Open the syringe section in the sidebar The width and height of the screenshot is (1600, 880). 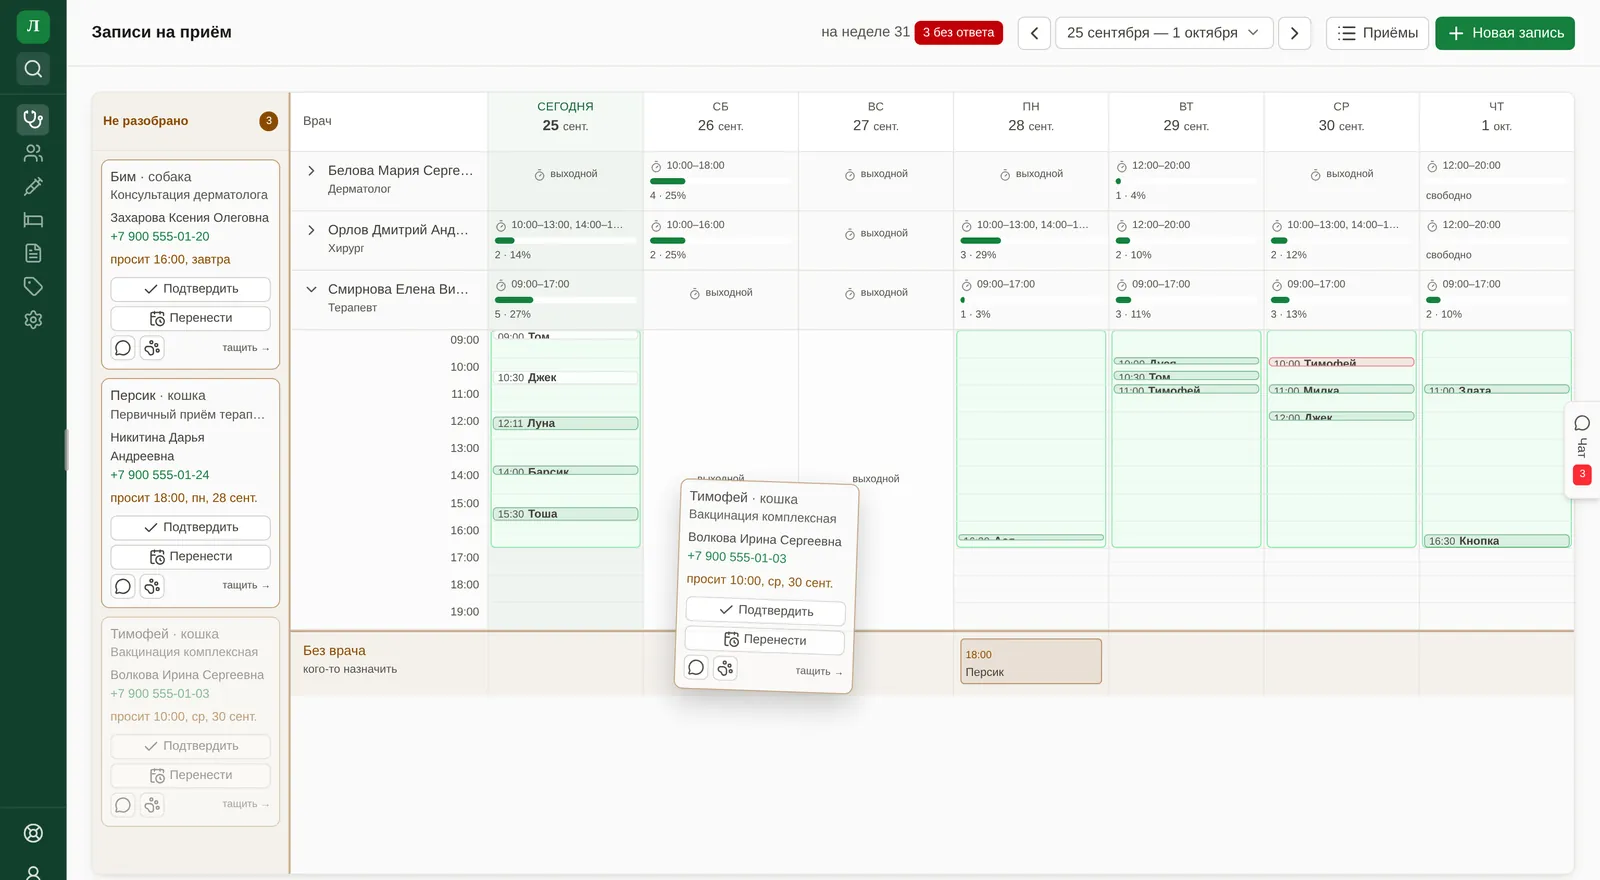point(33,186)
